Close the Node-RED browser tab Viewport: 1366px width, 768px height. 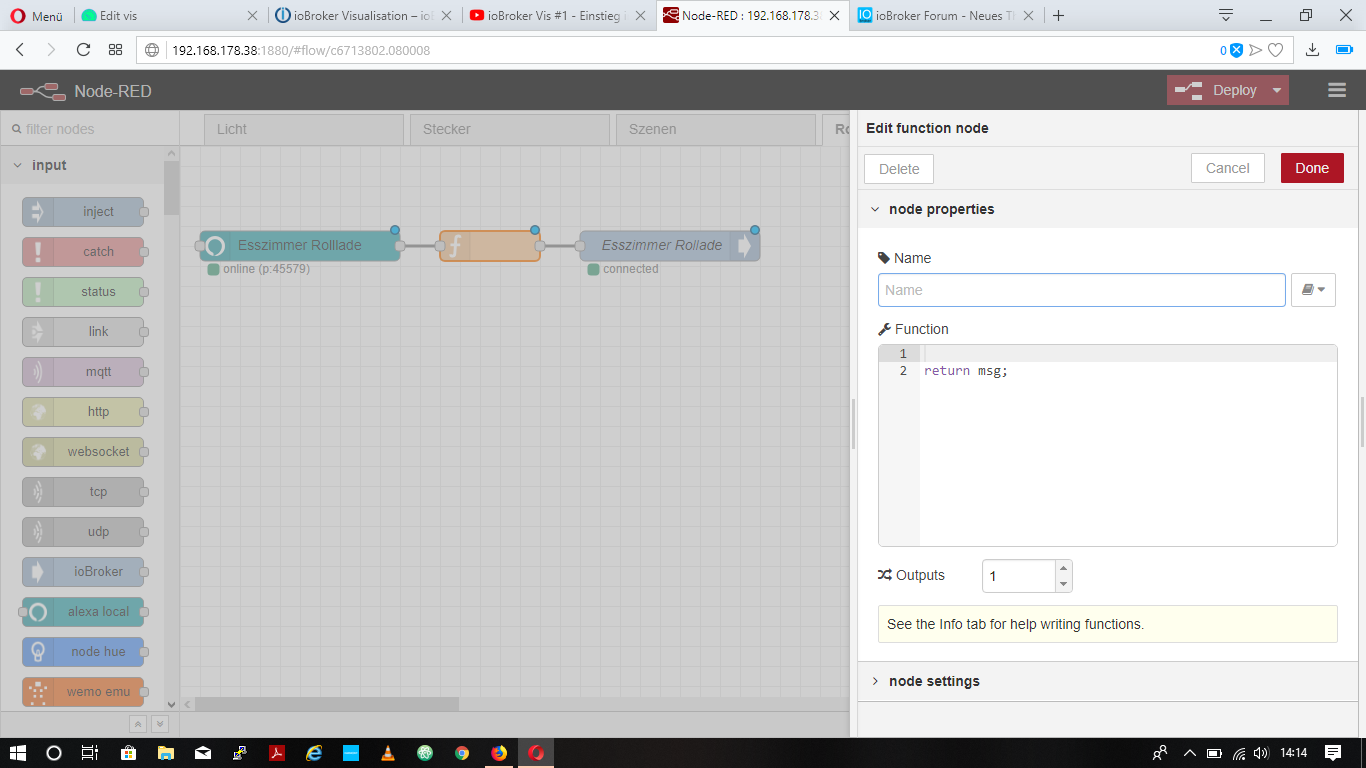coord(835,15)
